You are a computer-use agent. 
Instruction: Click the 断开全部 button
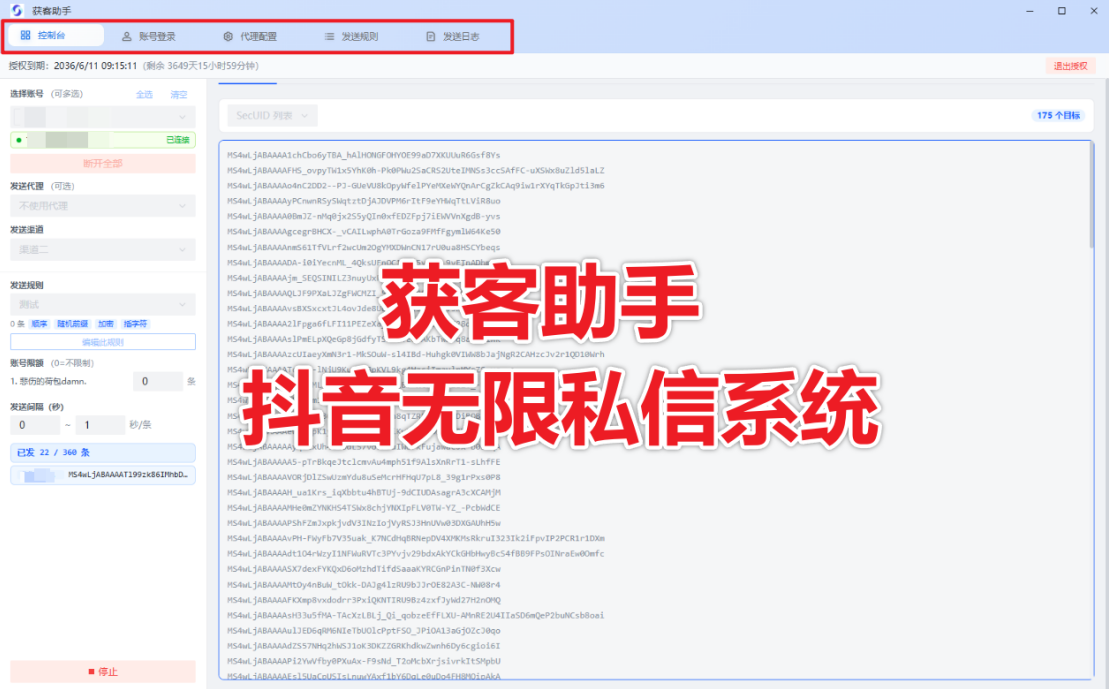point(103,163)
